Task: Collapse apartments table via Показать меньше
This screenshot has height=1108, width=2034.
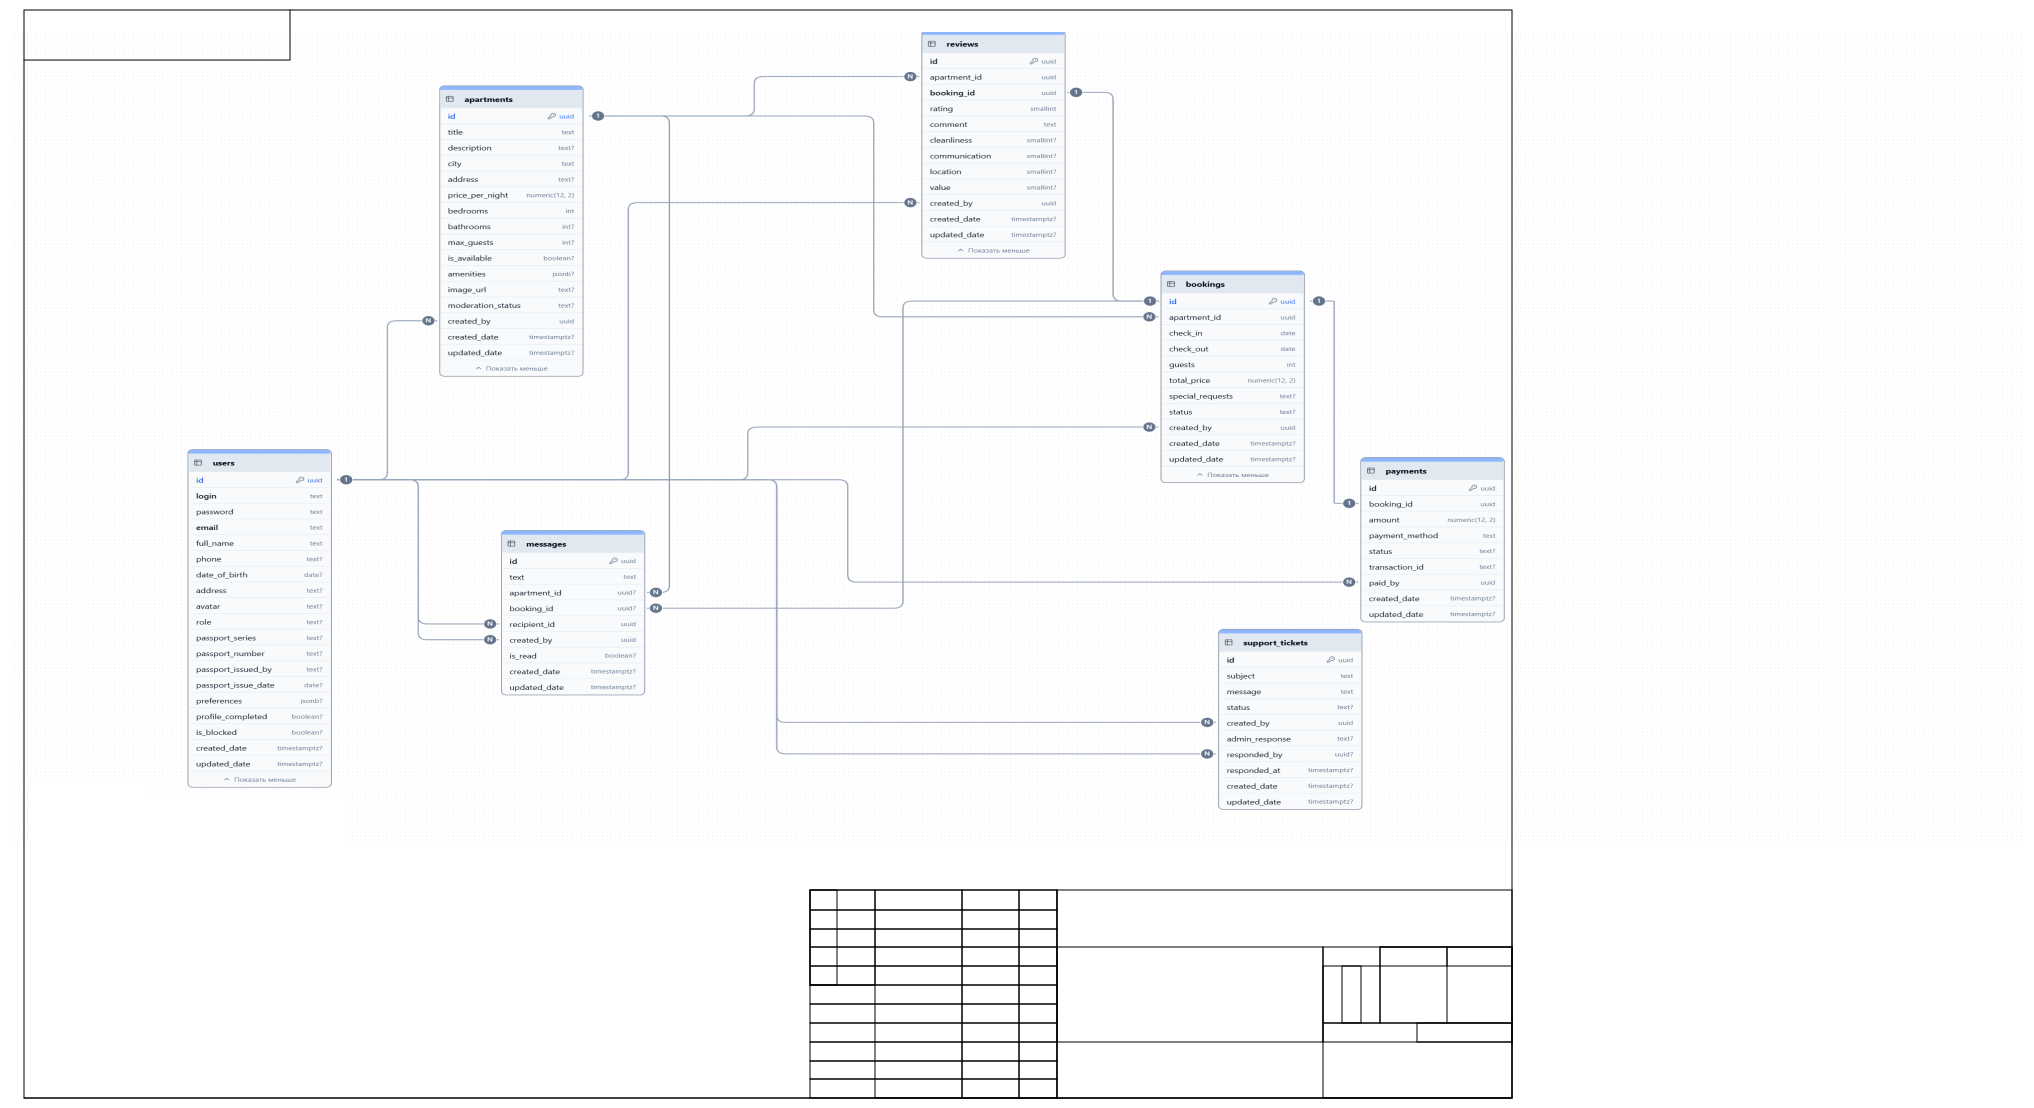Action: tap(511, 369)
